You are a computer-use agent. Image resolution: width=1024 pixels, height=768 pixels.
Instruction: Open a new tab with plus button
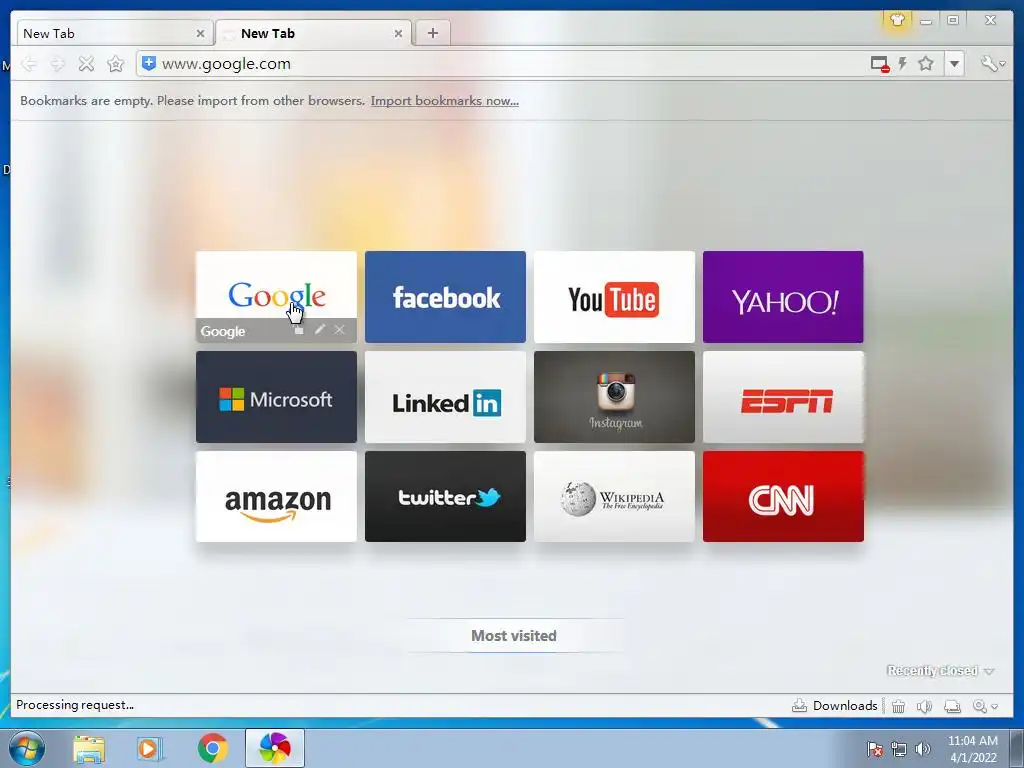point(432,33)
